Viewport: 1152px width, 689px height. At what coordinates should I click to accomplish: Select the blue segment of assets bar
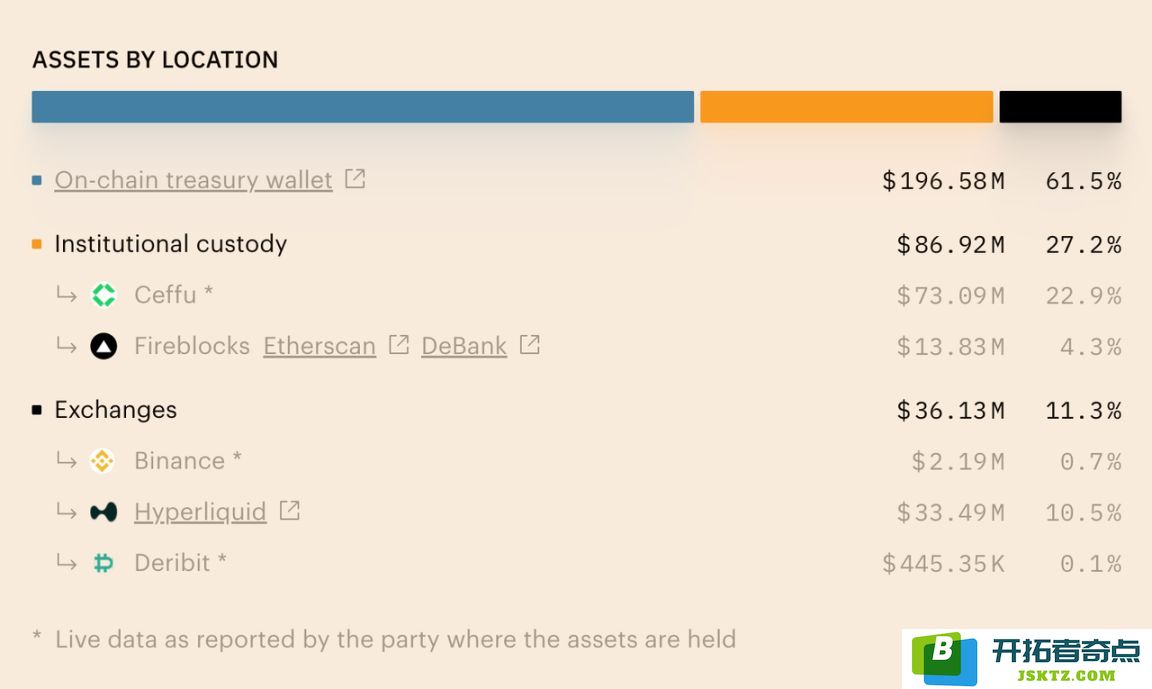coord(363,107)
